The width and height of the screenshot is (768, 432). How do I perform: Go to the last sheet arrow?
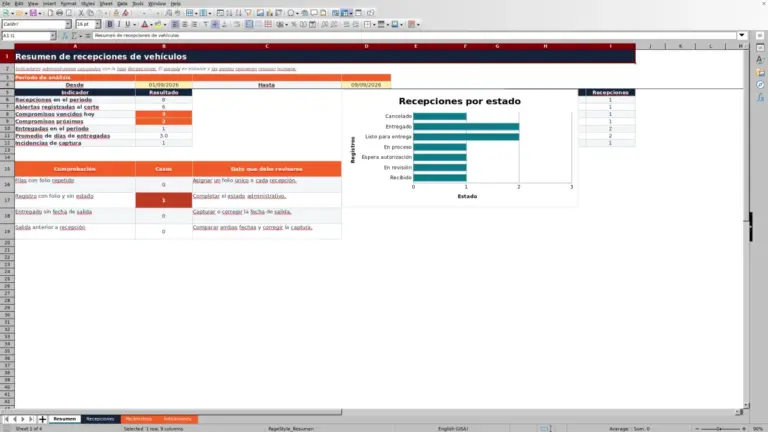click(31, 419)
